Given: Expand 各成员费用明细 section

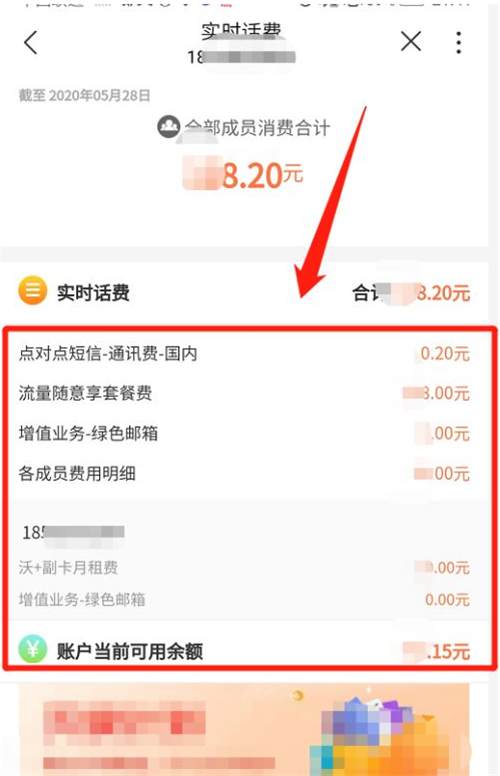Looking at the screenshot, I should [245, 473].
